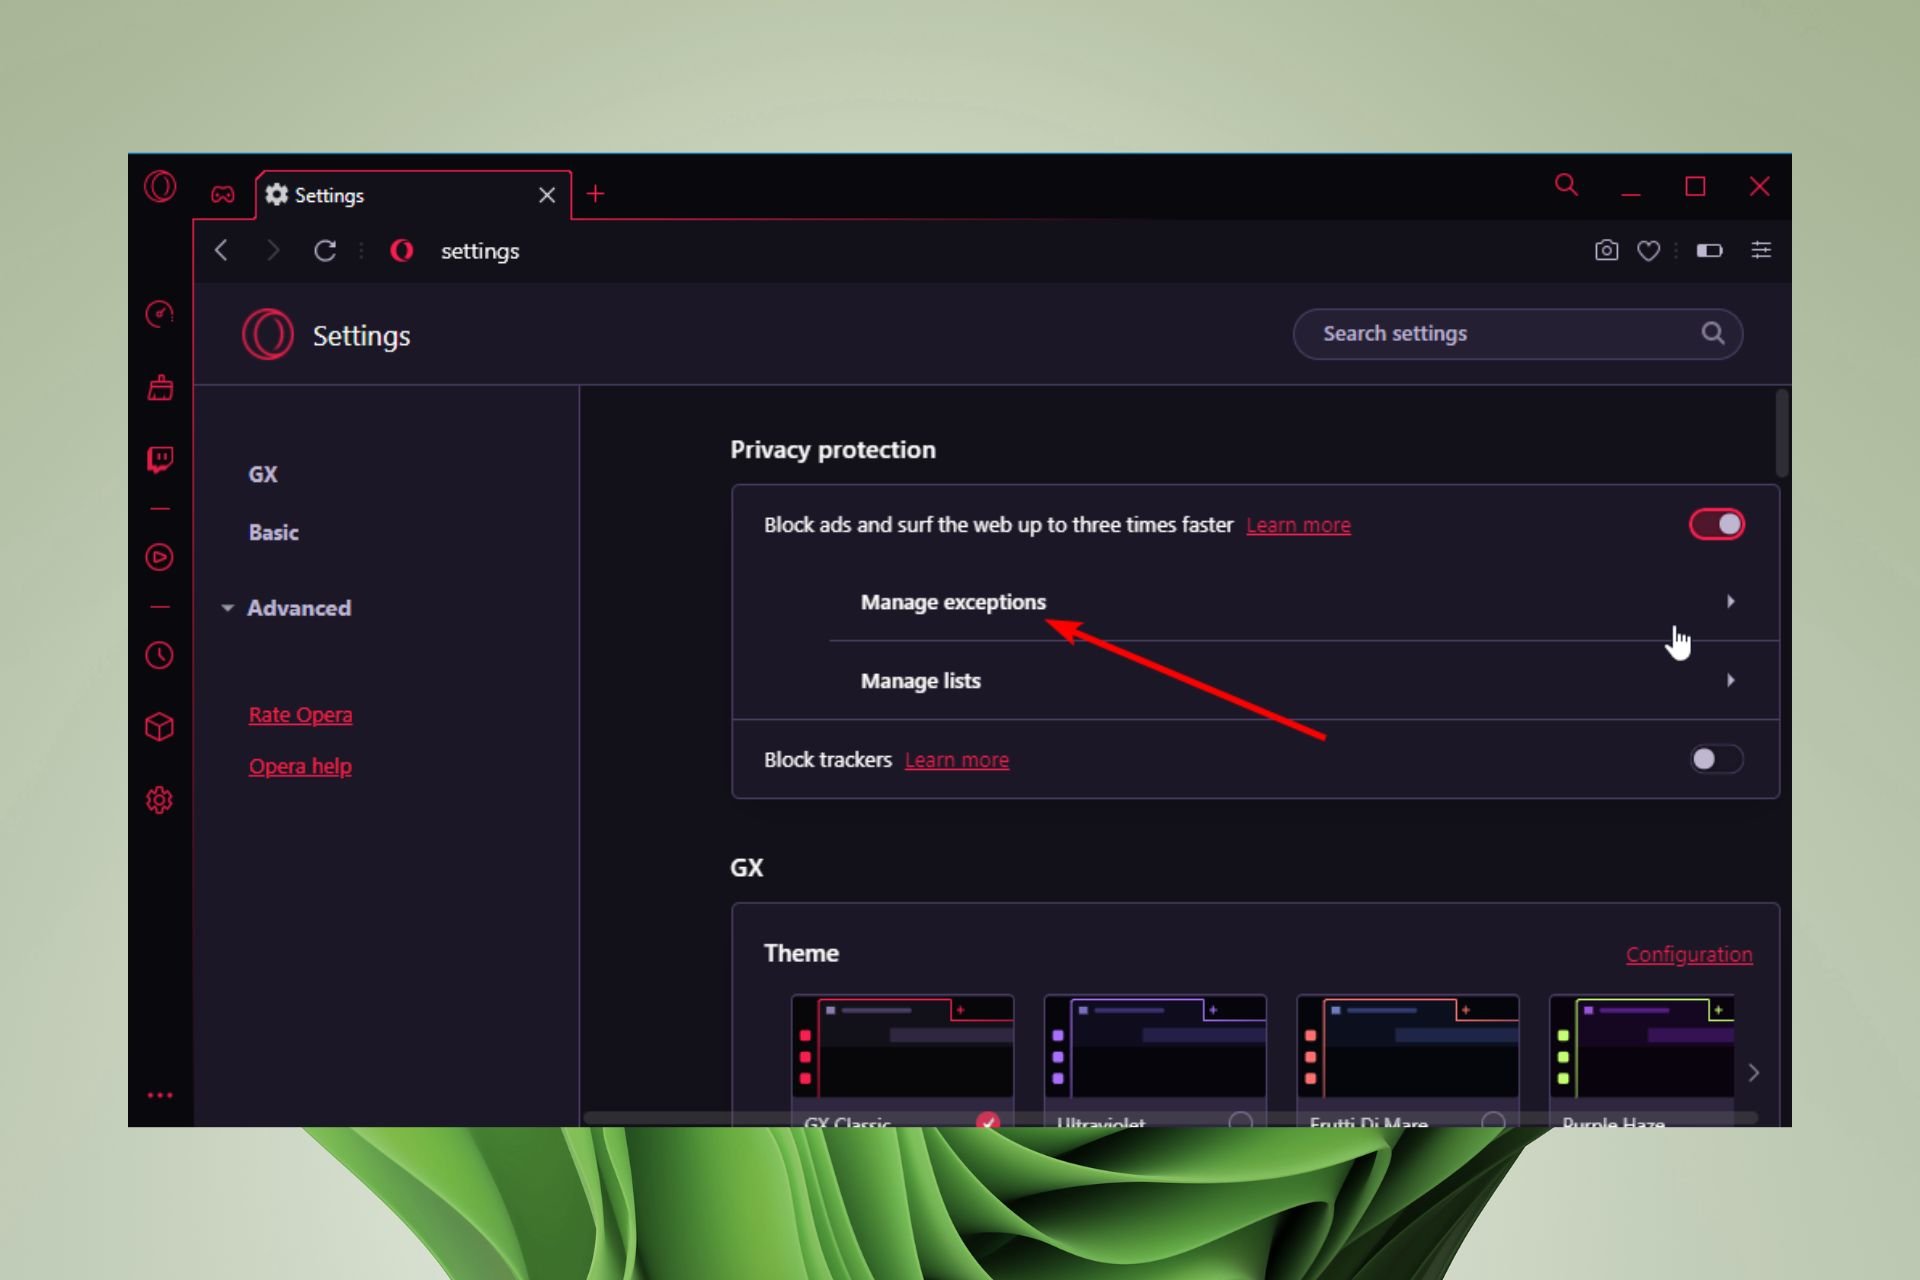Open Advanced settings section
1920x1280 pixels.
pyautogui.click(x=299, y=608)
